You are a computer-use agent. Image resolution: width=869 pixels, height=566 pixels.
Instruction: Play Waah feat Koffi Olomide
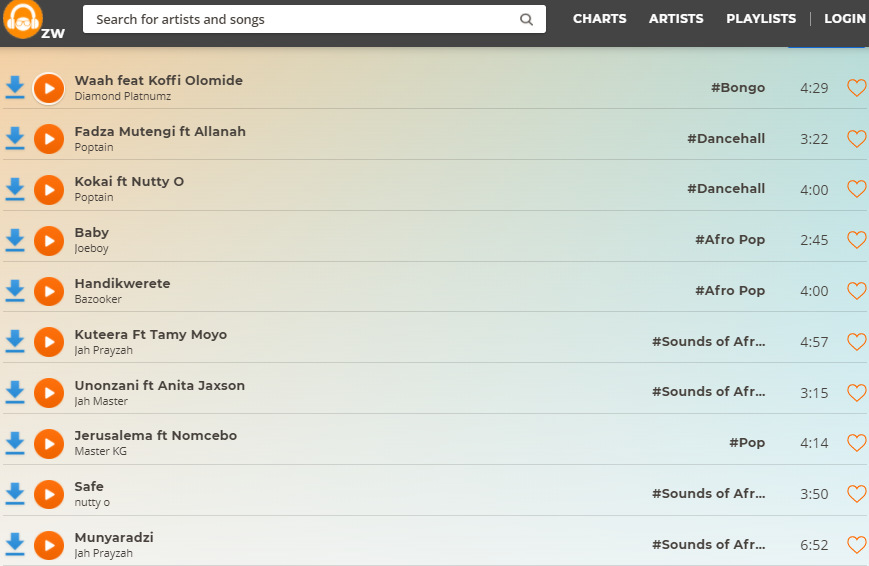(x=49, y=88)
